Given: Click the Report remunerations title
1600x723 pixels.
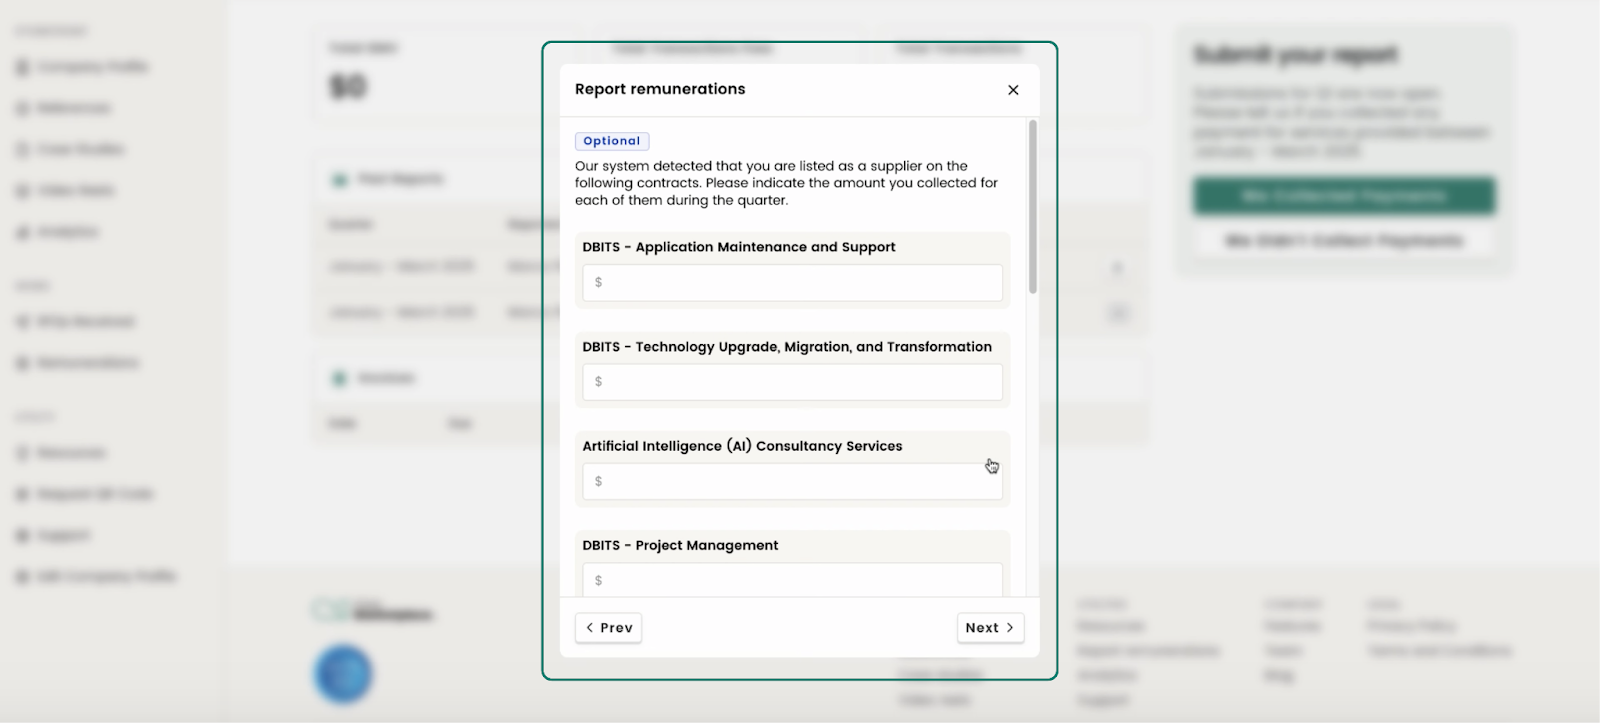Looking at the screenshot, I should (660, 89).
